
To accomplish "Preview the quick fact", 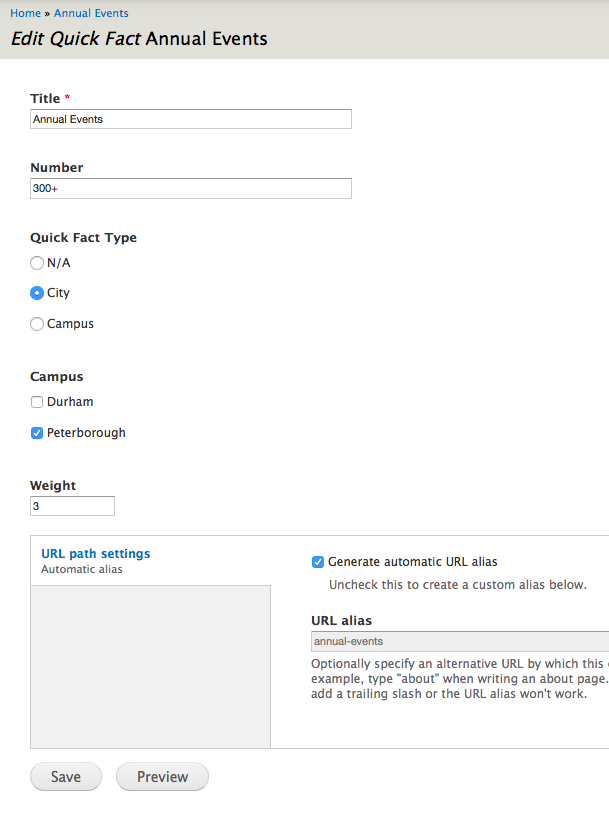I will pos(162,777).
